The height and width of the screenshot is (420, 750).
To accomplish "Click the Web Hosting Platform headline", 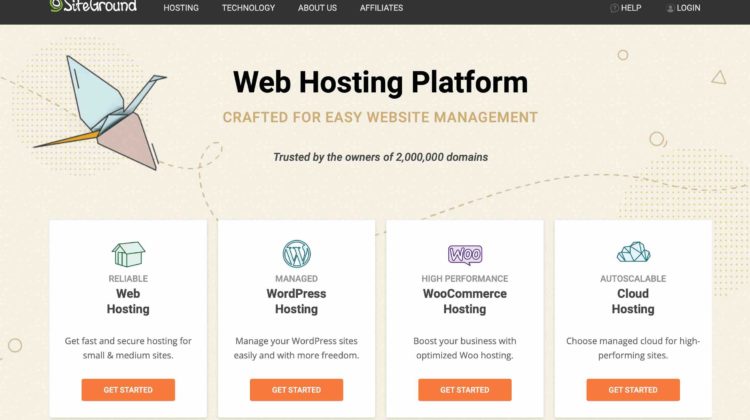I will [x=380, y=82].
